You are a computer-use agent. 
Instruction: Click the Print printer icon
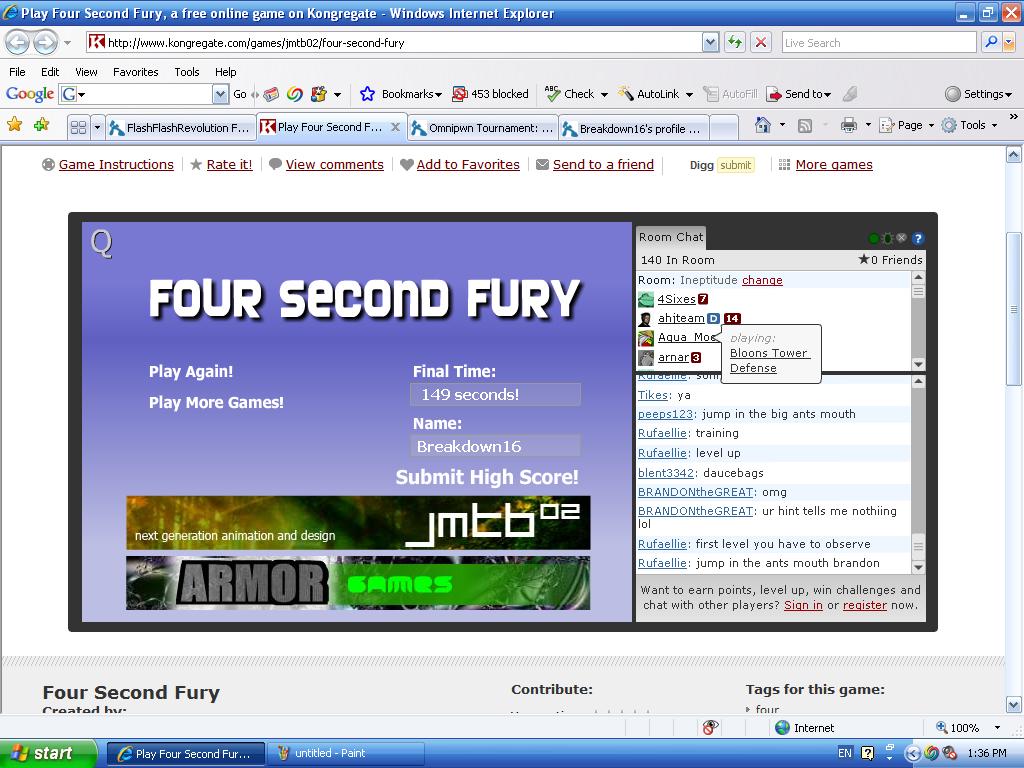848,125
